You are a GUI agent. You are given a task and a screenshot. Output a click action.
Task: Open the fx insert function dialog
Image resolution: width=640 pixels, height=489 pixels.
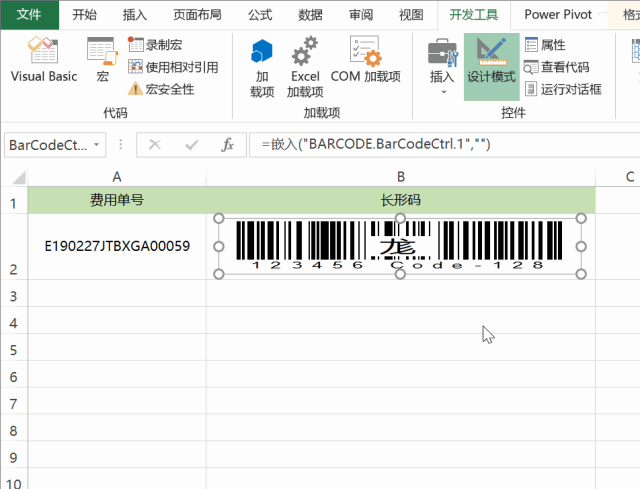click(227, 144)
